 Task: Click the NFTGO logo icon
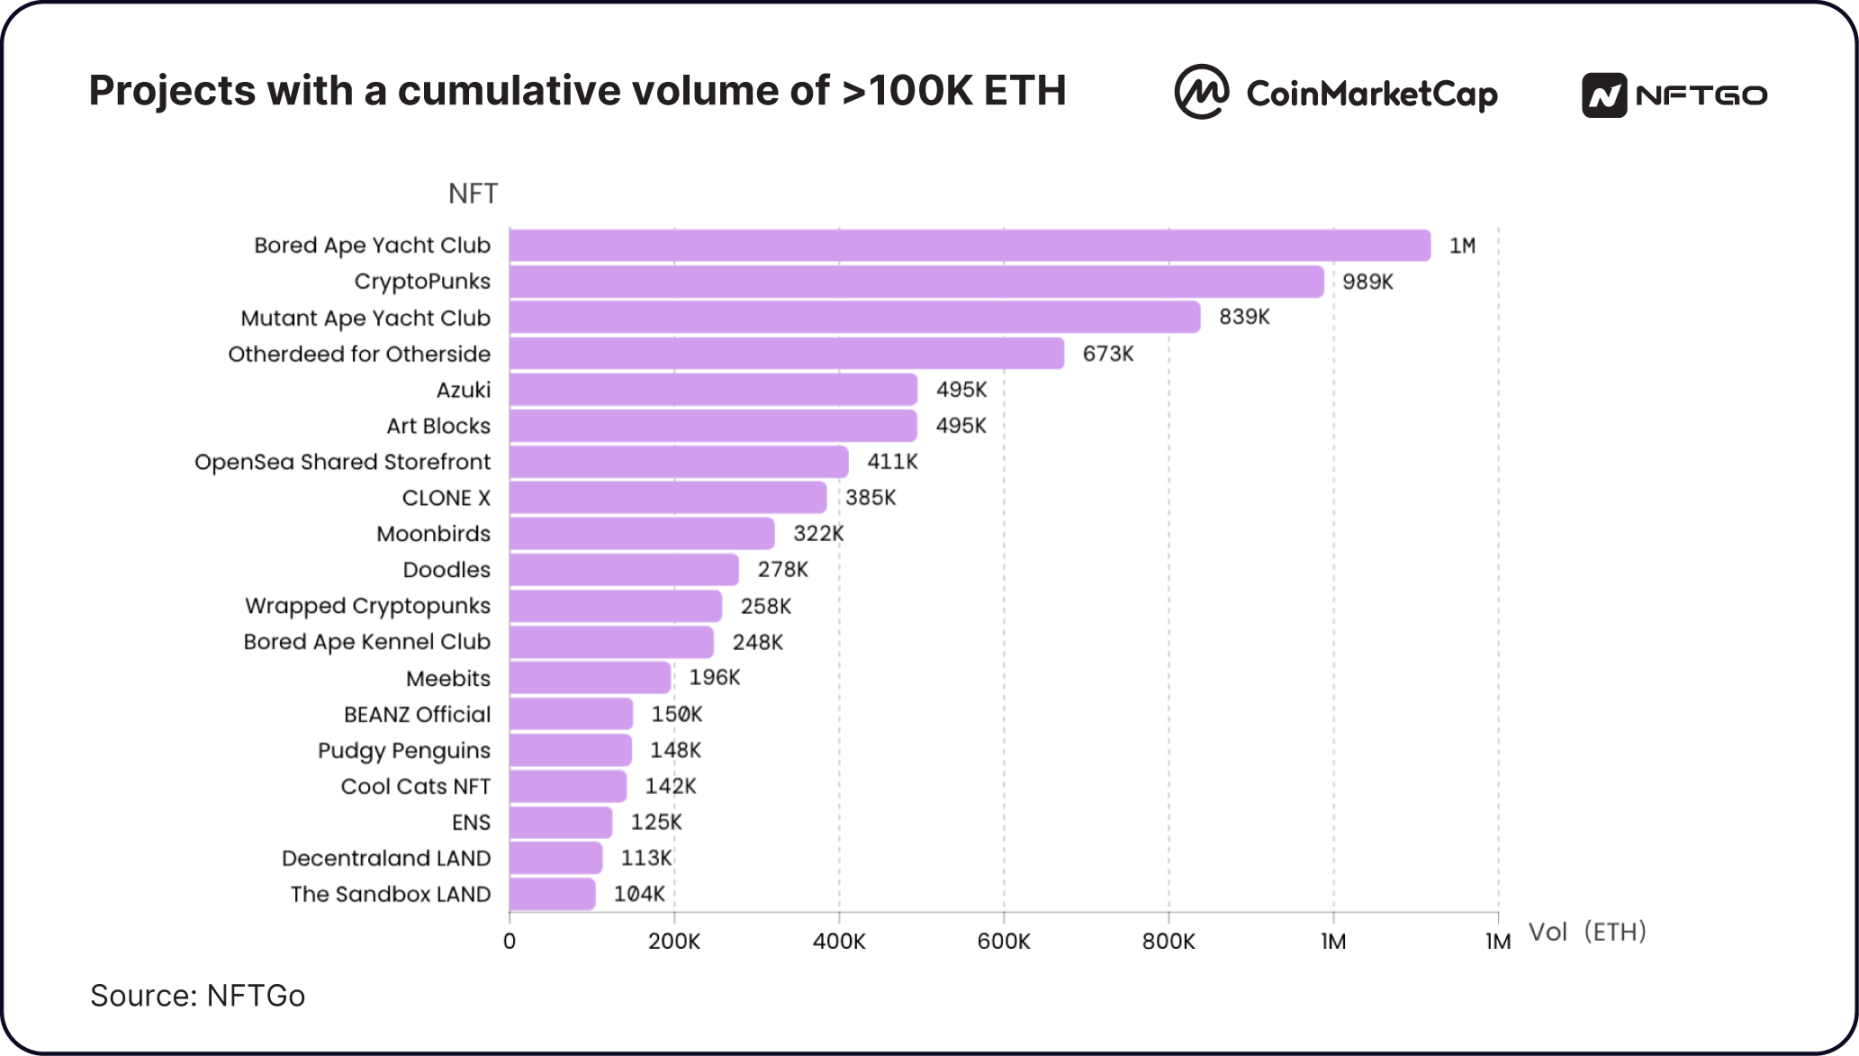[x=1604, y=95]
